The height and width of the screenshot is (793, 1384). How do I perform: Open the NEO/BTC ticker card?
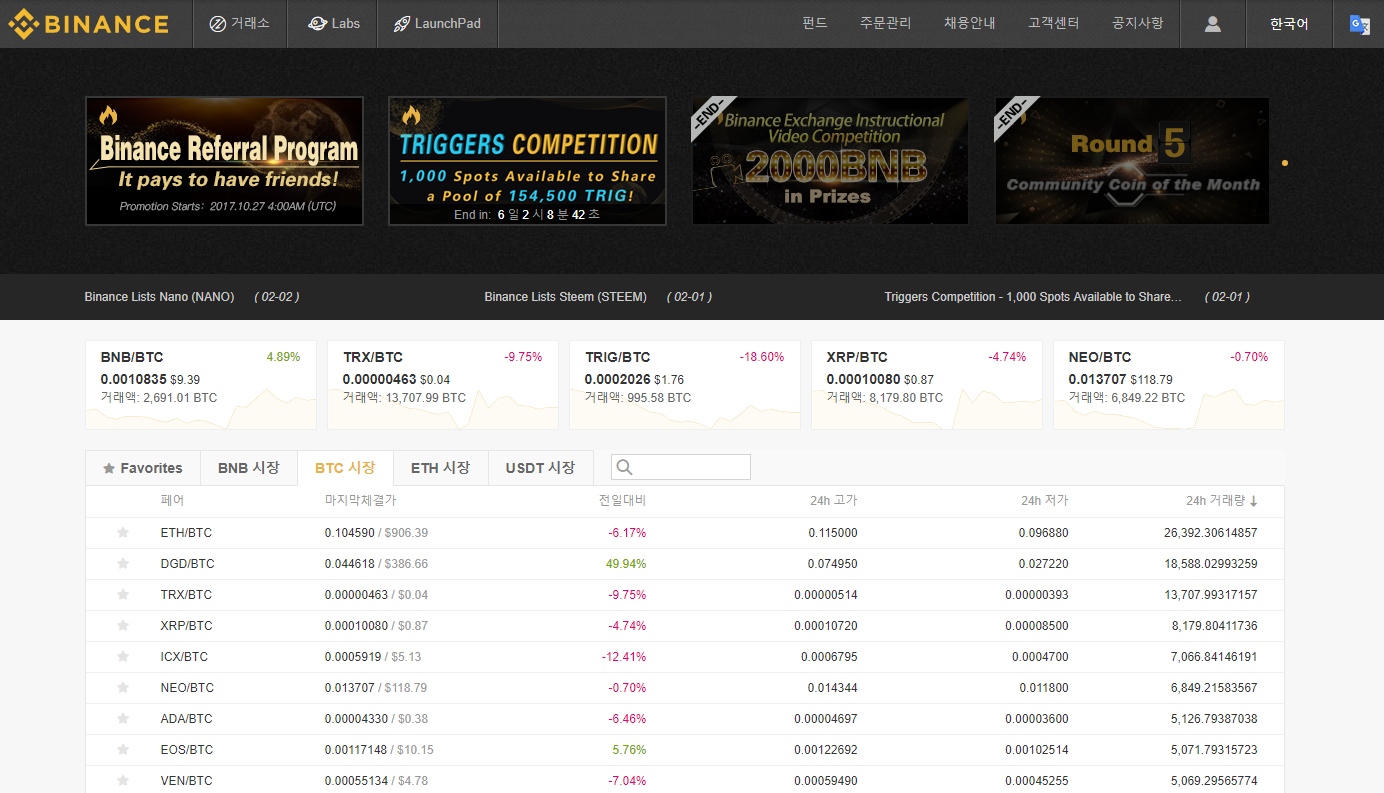coord(1169,385)
